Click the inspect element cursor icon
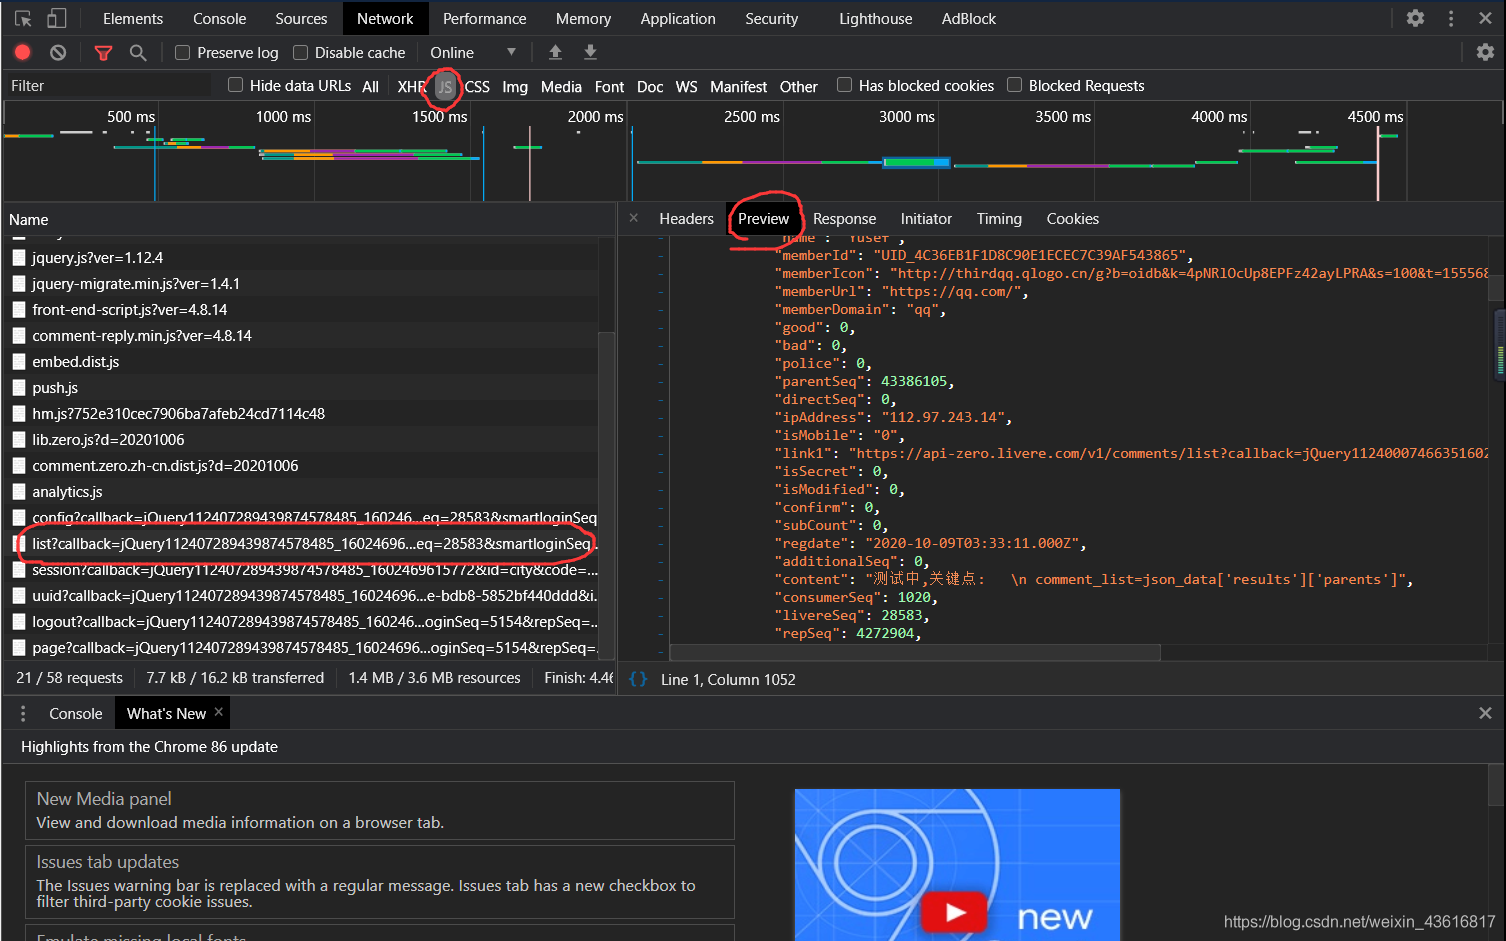Image resolution: width=1506 pixels, height=941 pixels. click(23, 18)
